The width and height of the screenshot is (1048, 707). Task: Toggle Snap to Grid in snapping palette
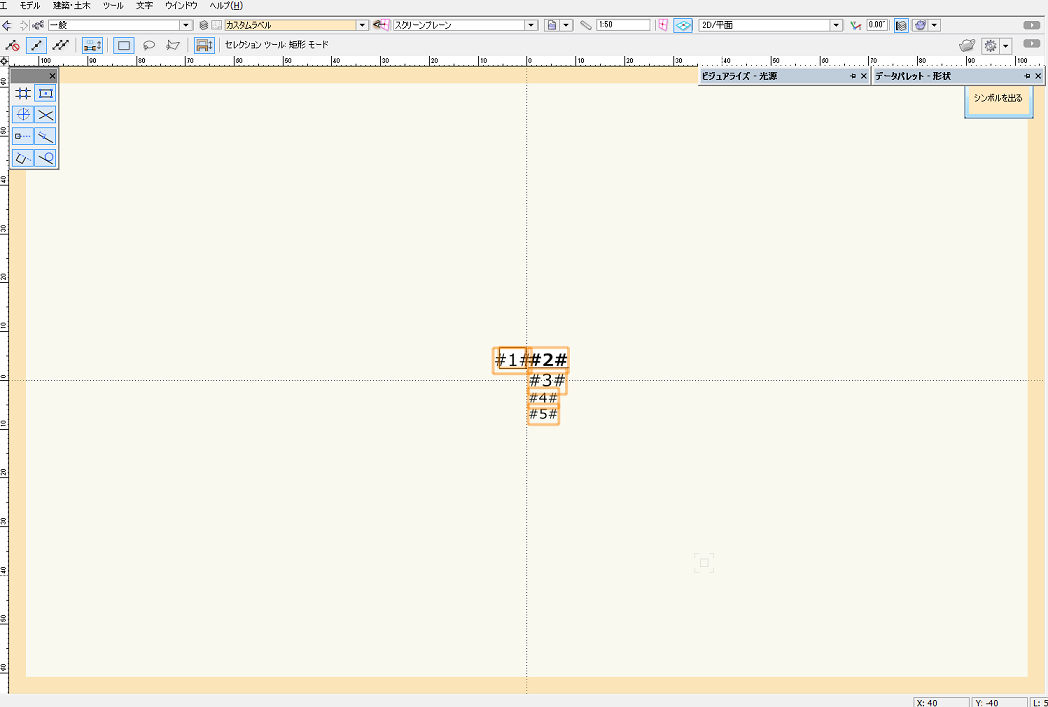click(x=22, y=93)
